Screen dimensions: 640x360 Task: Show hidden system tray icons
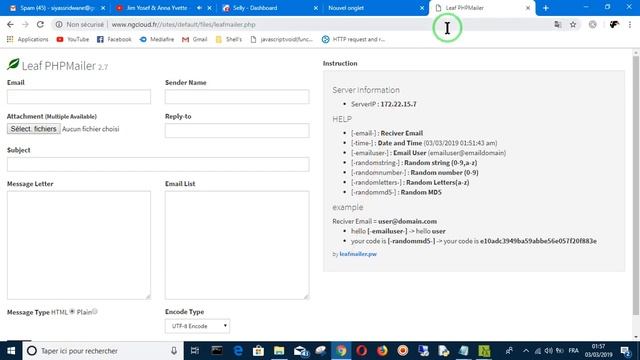tap(526, 351)
